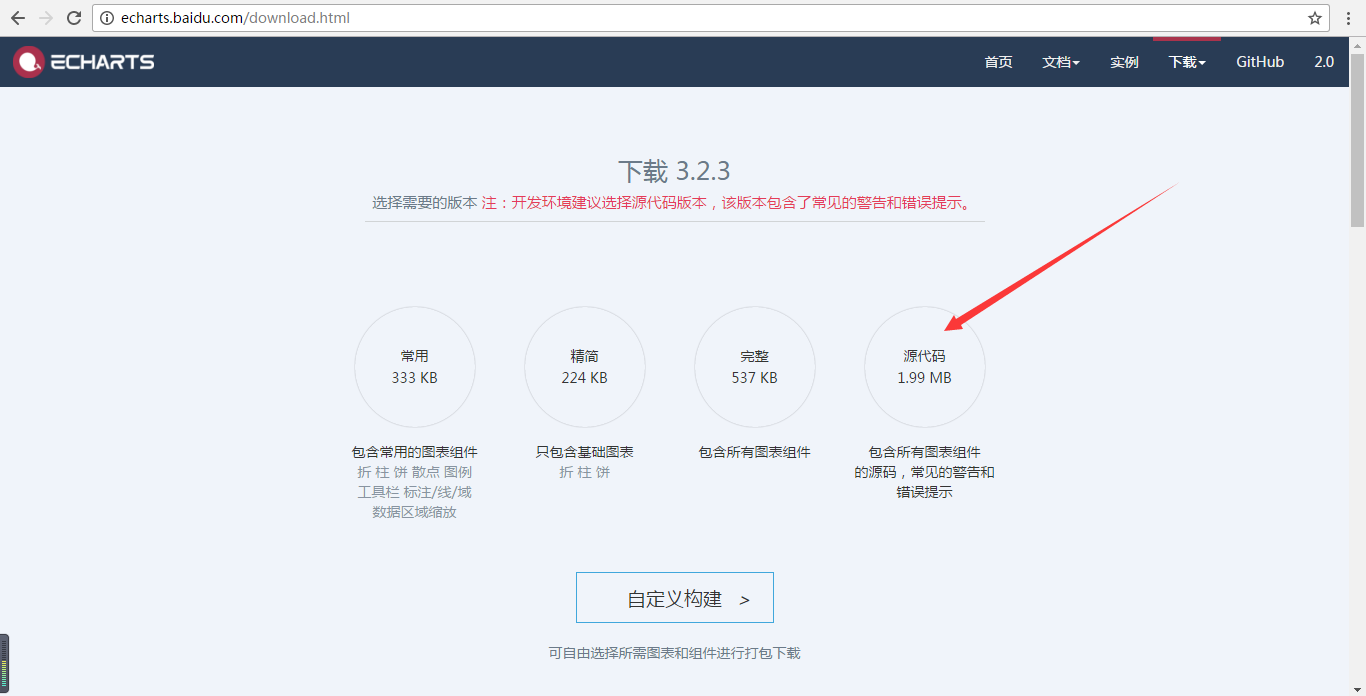Download the 常用 333 KB build
Image resolution: width=1366 pixels, height=696 pixels.
[x=415, y=367]
